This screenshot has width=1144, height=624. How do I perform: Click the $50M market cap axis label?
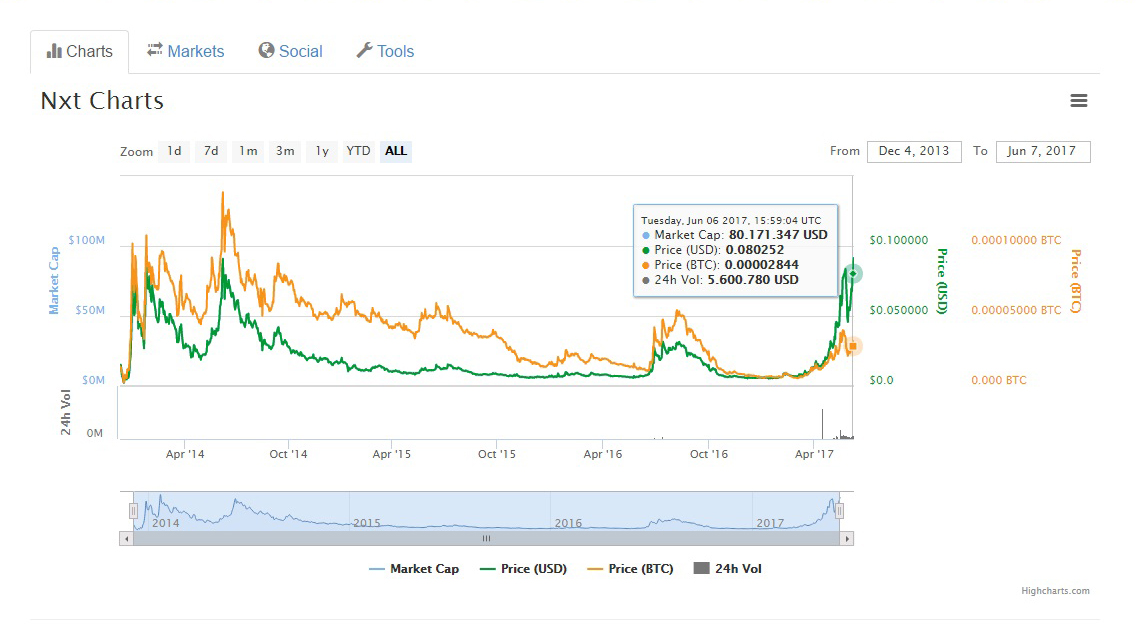point(90,310)
